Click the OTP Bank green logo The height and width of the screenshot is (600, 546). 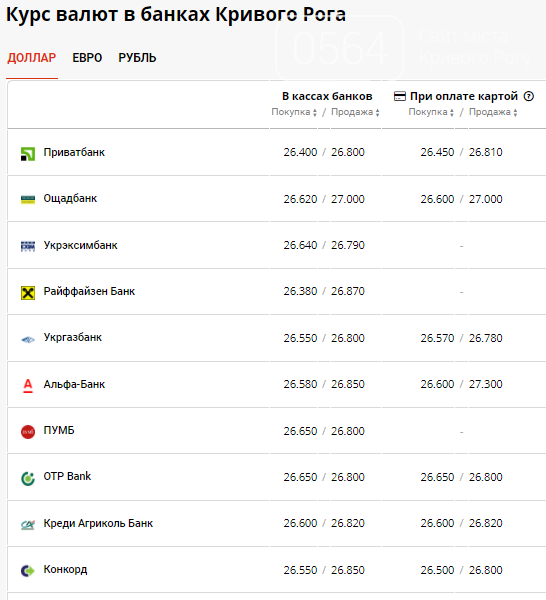(x=28, y=478)
